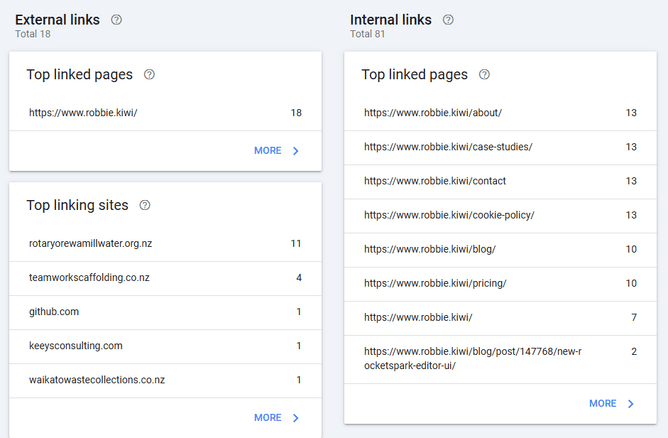The height and width of the screenshot is (438, 668).
Task: Select waikatowastecollections.co.nz row
Action: (x=165, y=380)
